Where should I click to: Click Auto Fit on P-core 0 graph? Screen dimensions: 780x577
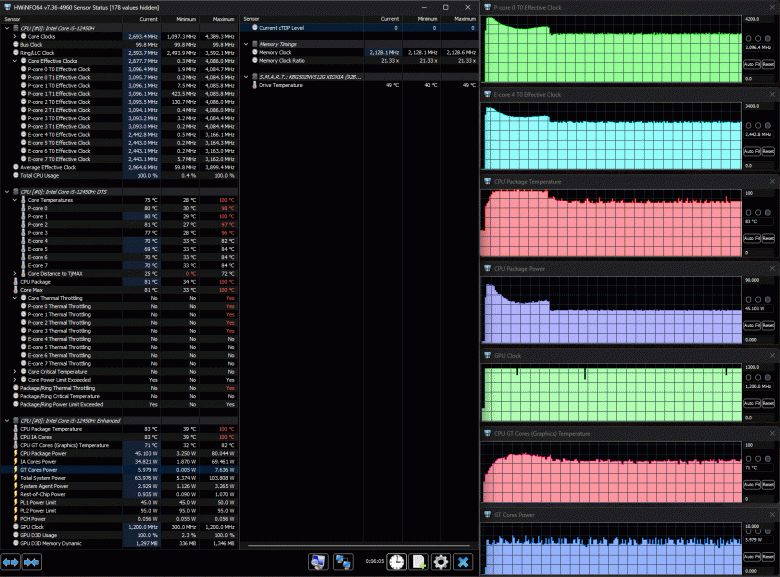(x=751, y=64)
